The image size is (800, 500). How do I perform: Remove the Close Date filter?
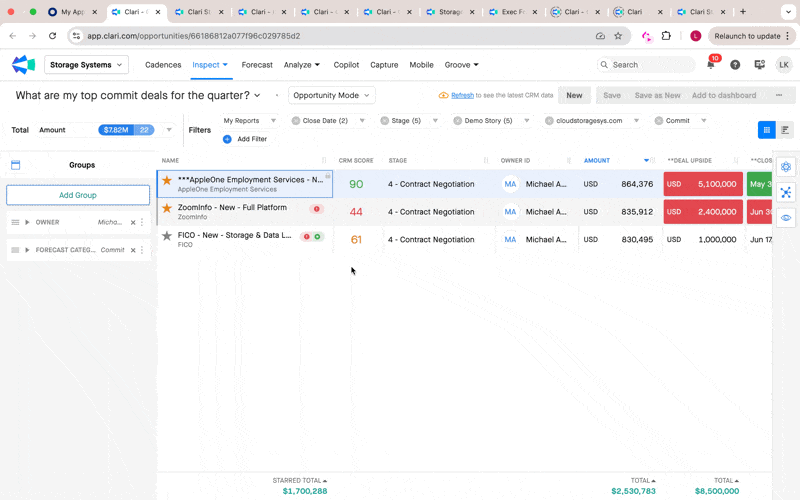pos(295,121)
